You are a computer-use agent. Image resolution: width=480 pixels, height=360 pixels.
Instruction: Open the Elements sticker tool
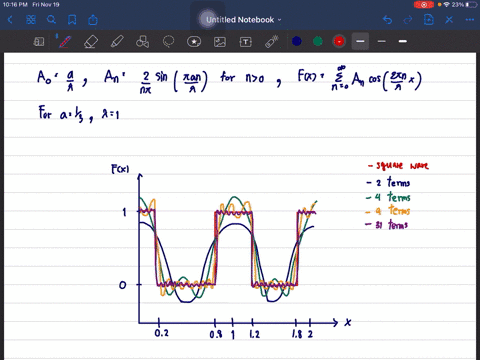194,42
